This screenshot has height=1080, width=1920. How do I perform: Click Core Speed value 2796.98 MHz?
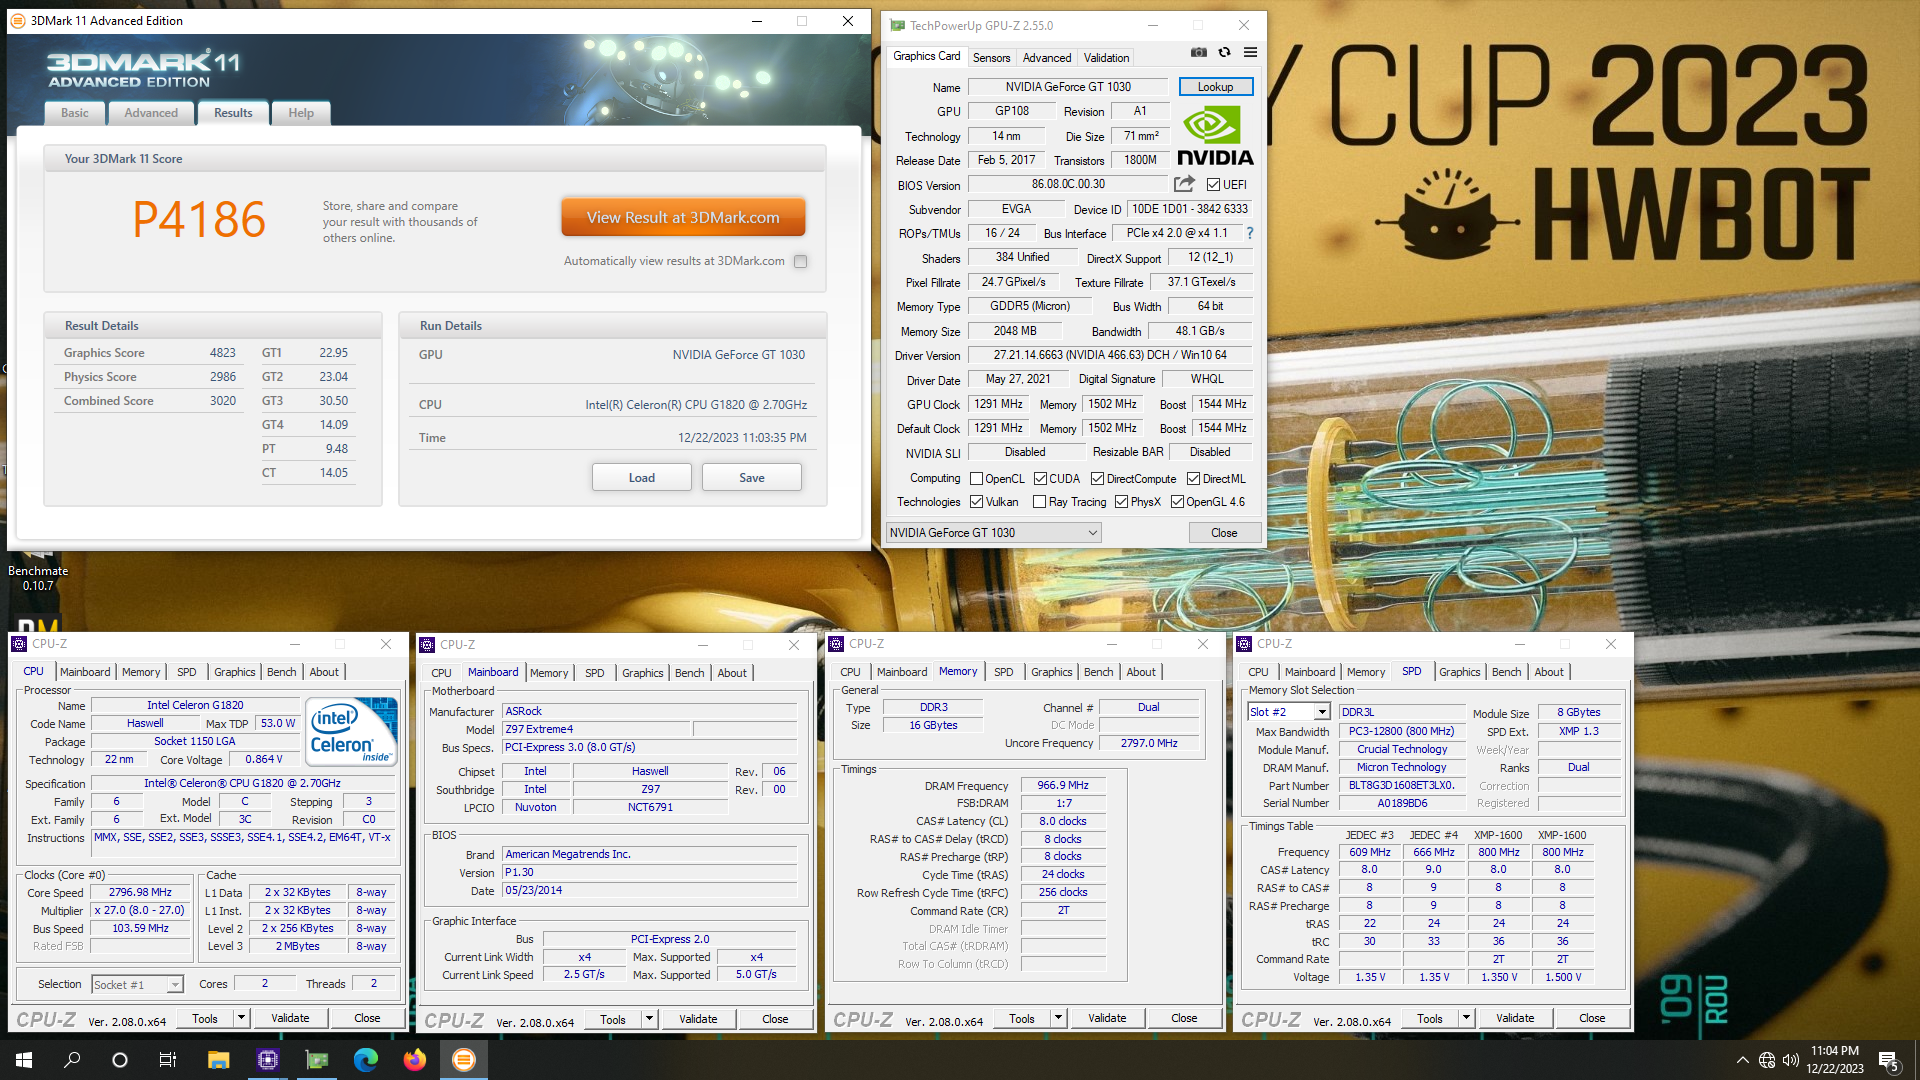(x=140, y=892)
